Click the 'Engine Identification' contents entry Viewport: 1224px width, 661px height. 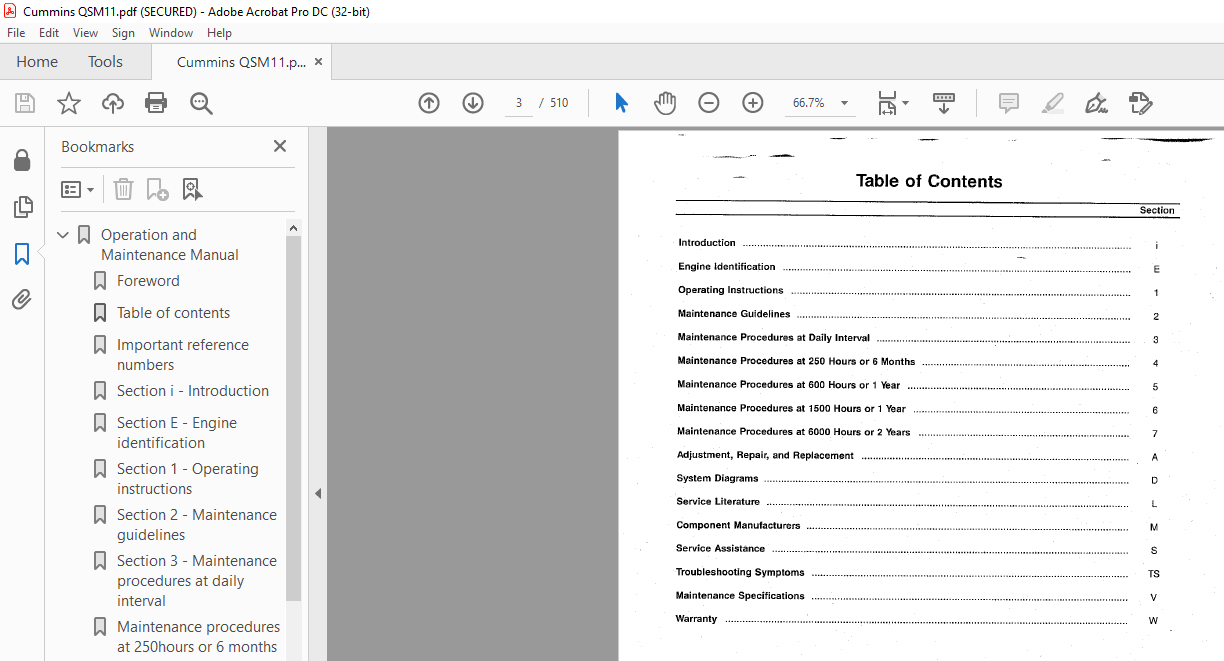click(x=726, y=267)
